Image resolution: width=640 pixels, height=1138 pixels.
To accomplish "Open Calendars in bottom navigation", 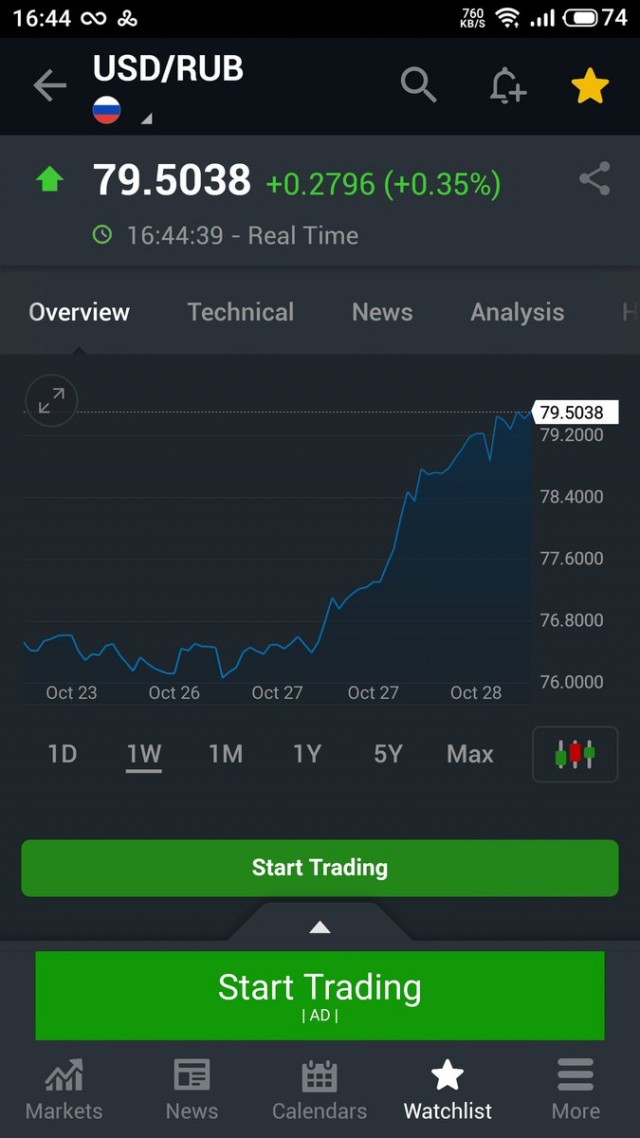I will 319,1089.
